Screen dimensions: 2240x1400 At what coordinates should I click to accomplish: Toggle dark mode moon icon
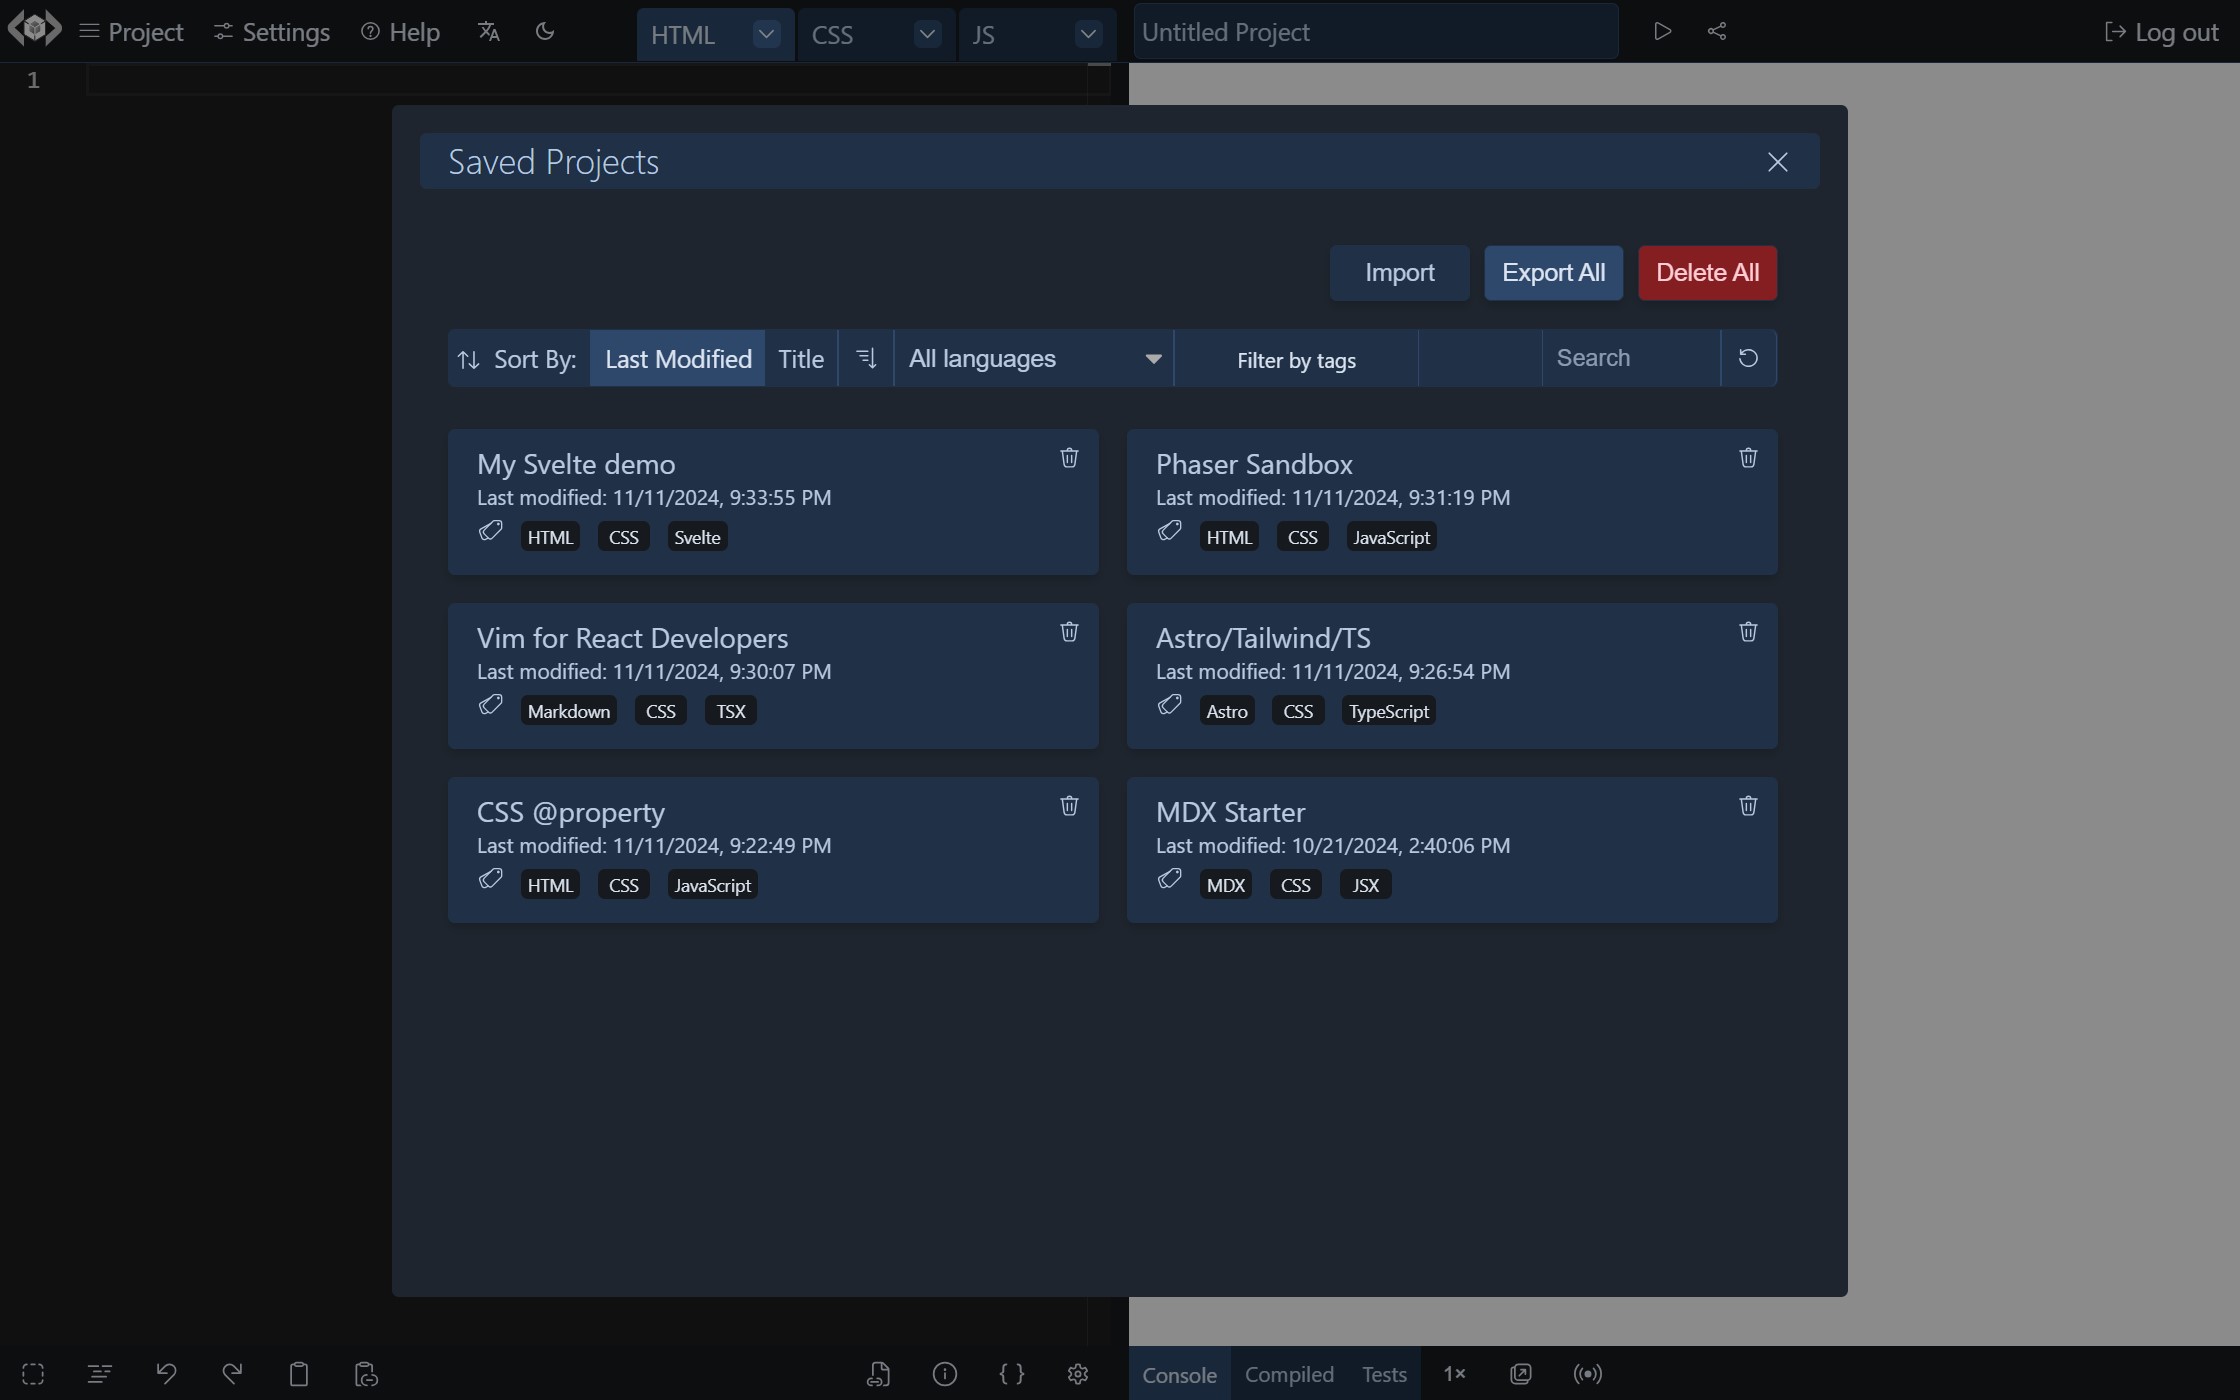pyautogui.click(x=545, y=32)
